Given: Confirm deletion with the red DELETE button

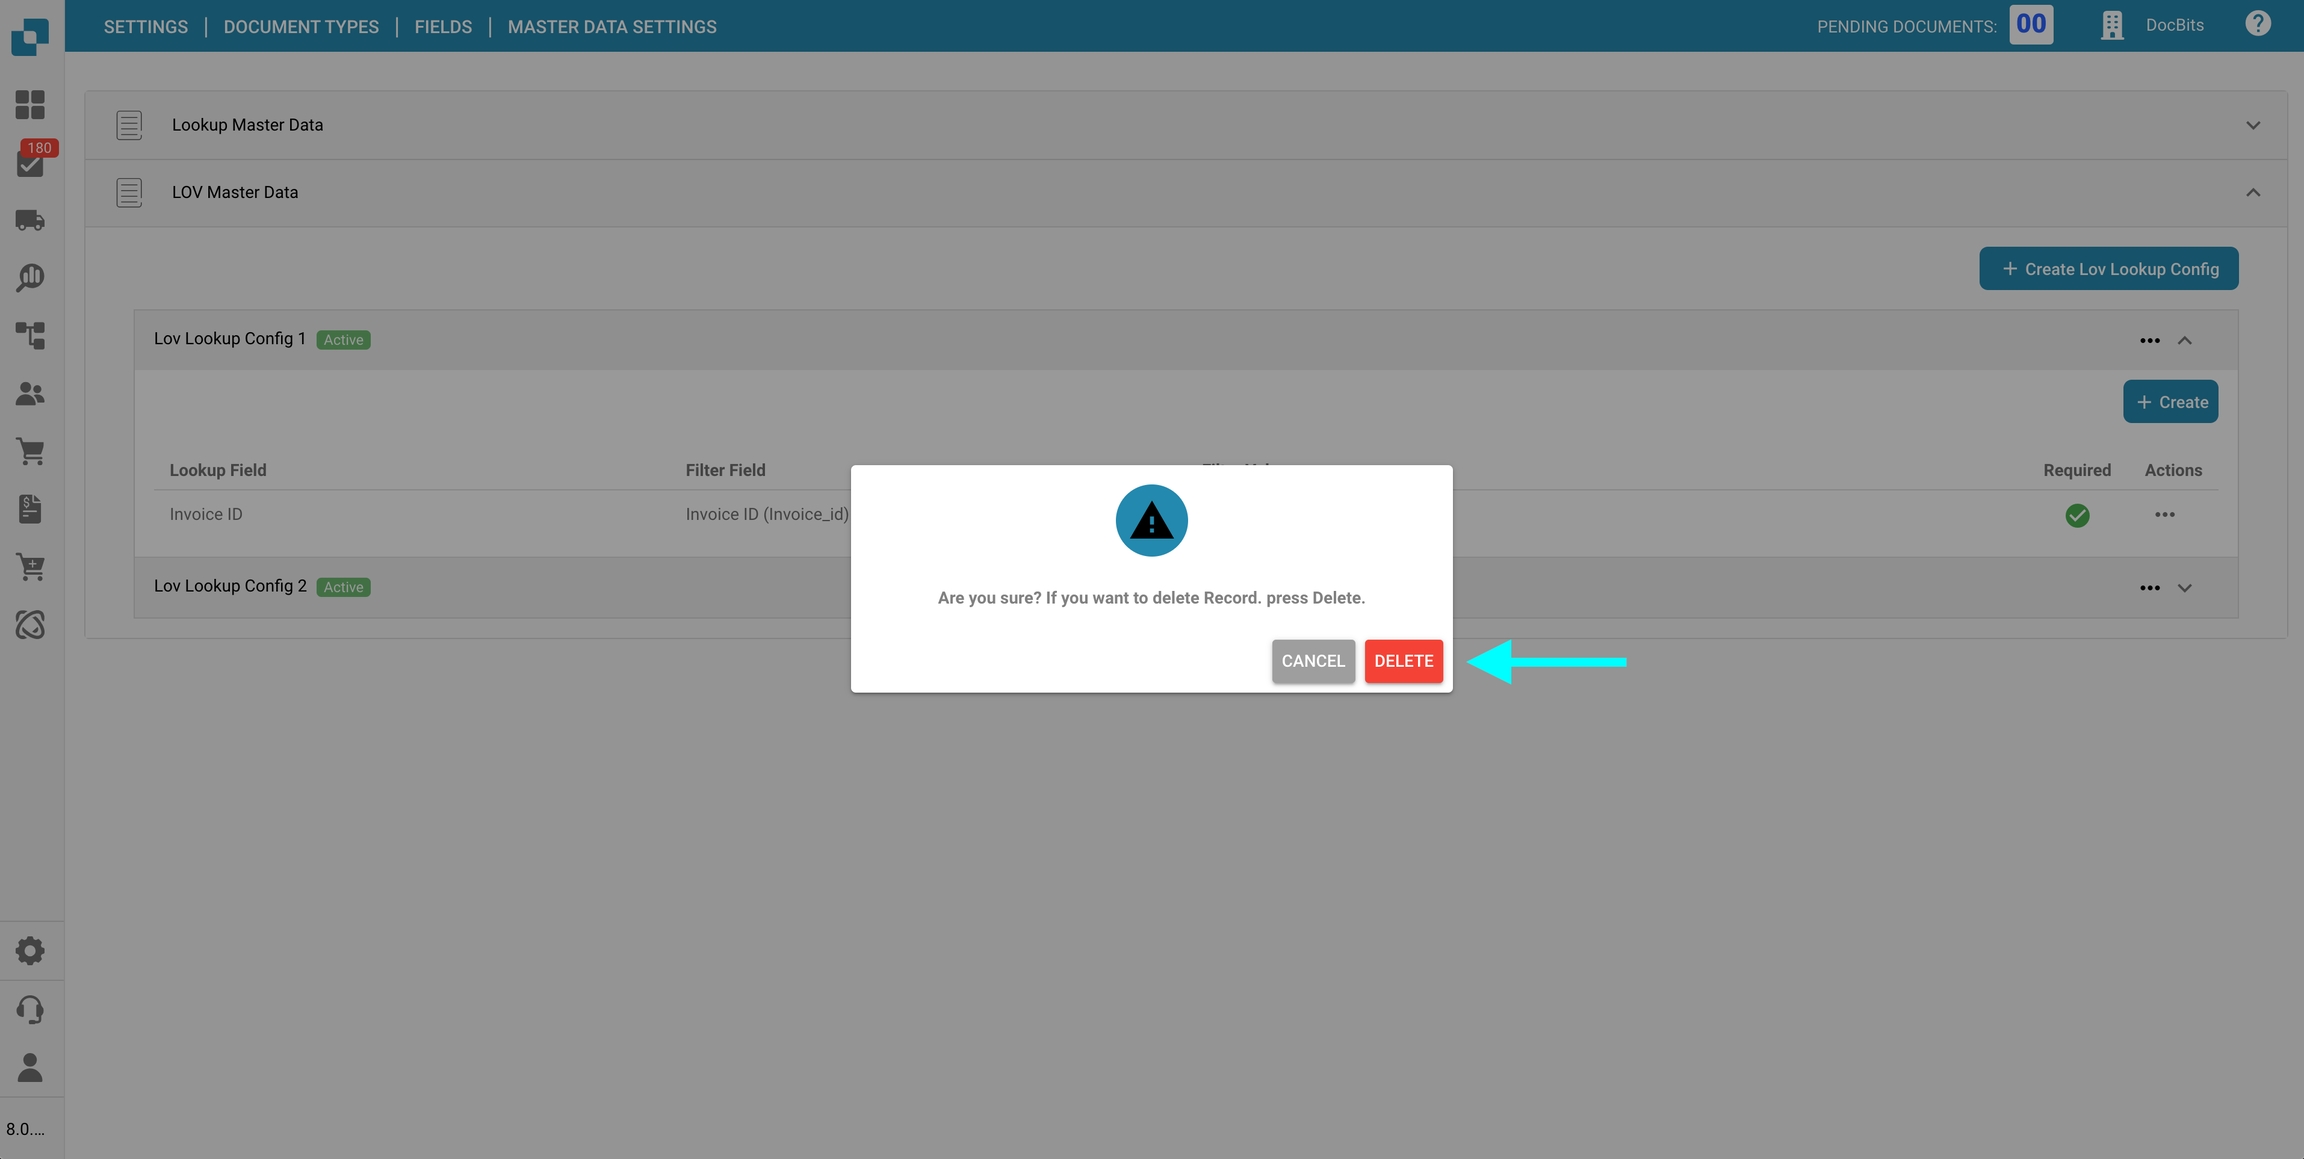Looking at the screenshot, I should pos(1403,661).
